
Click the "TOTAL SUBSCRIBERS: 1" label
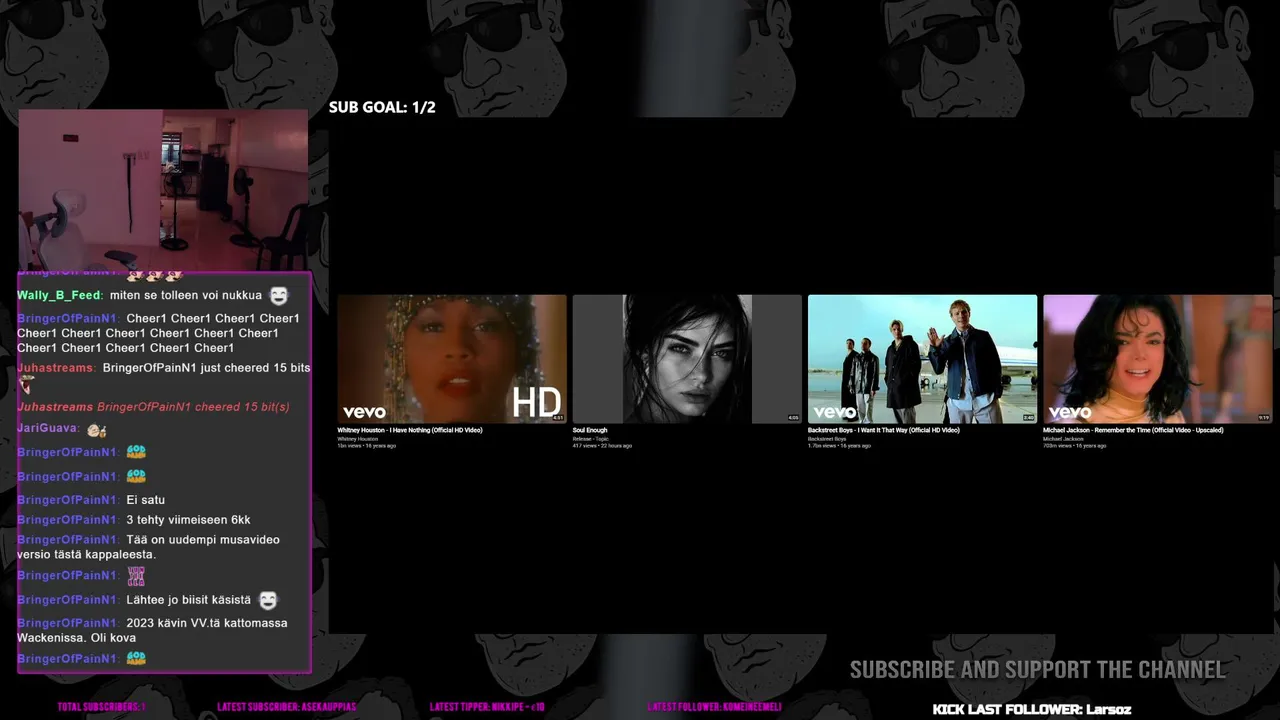(x=101, y=707)
